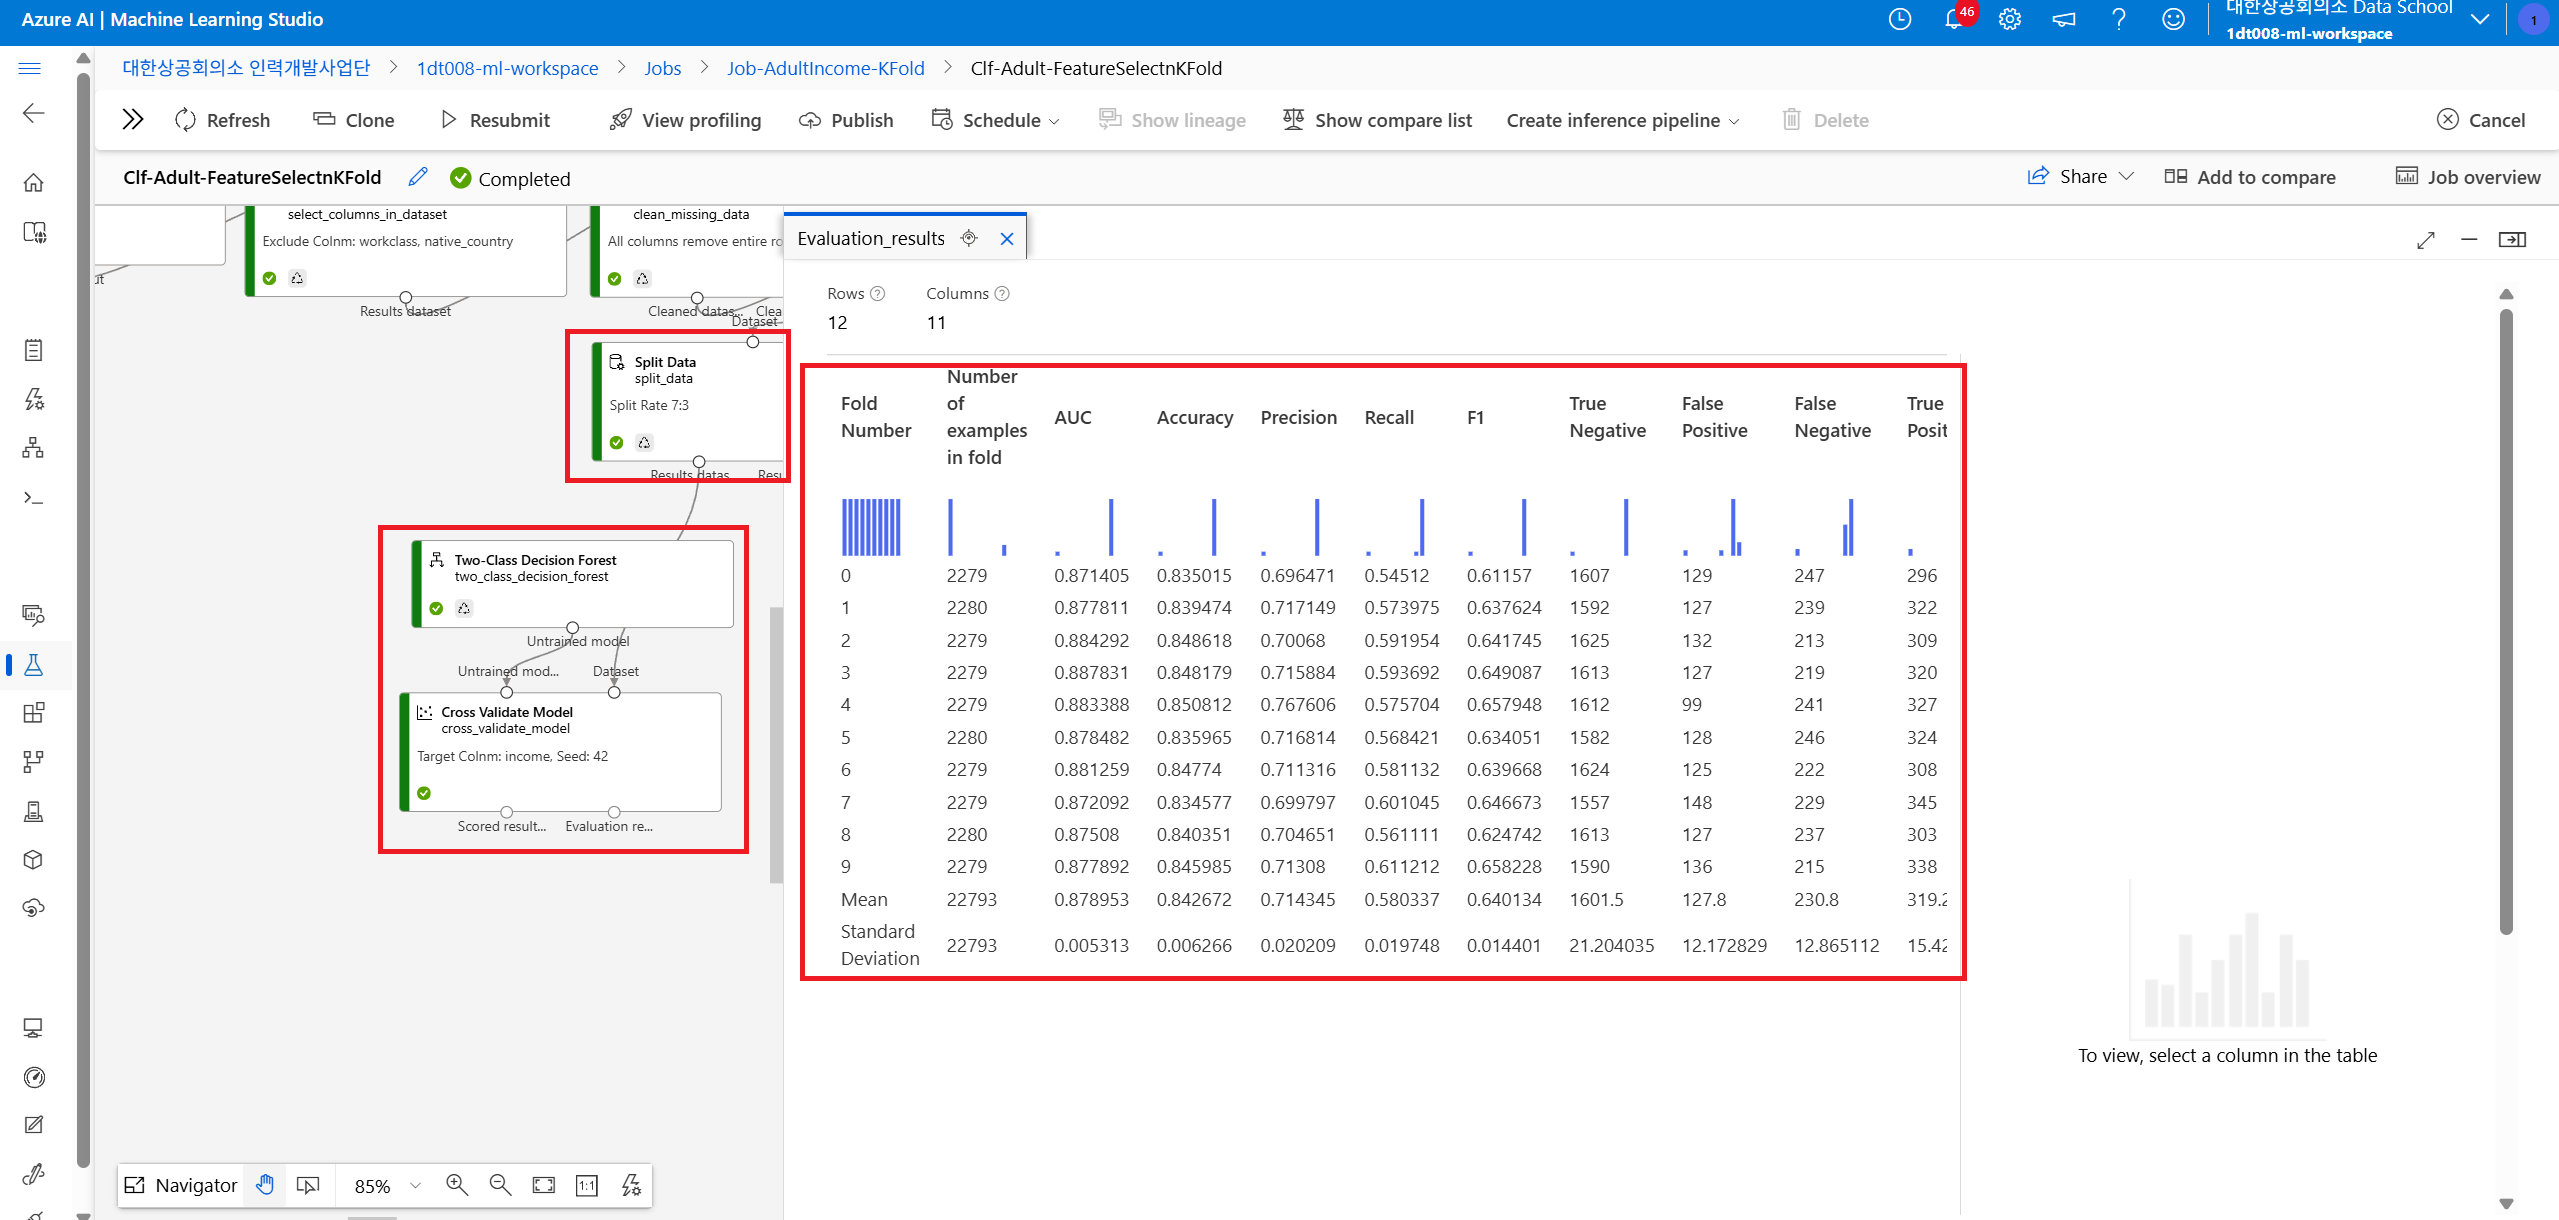2559x1220 pixels.
Task: Toggle the Navigator panel
Action: (181, 1185)
